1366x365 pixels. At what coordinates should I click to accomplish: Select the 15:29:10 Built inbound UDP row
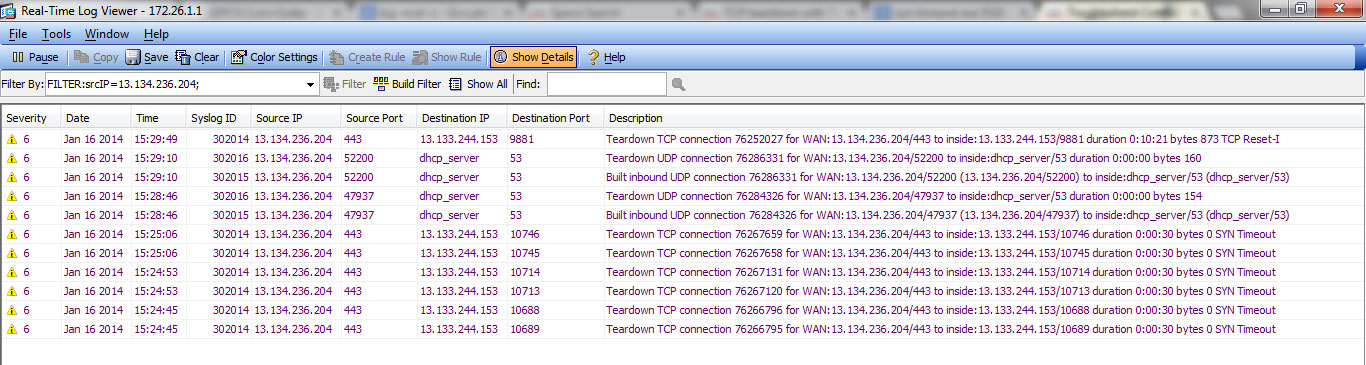(x=682, y=177)
